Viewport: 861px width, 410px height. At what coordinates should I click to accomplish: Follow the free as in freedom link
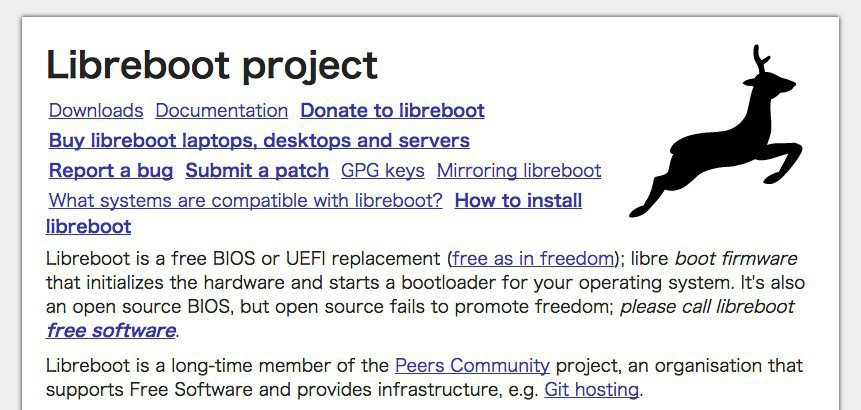pyautogui.click(x=531, y=260)
